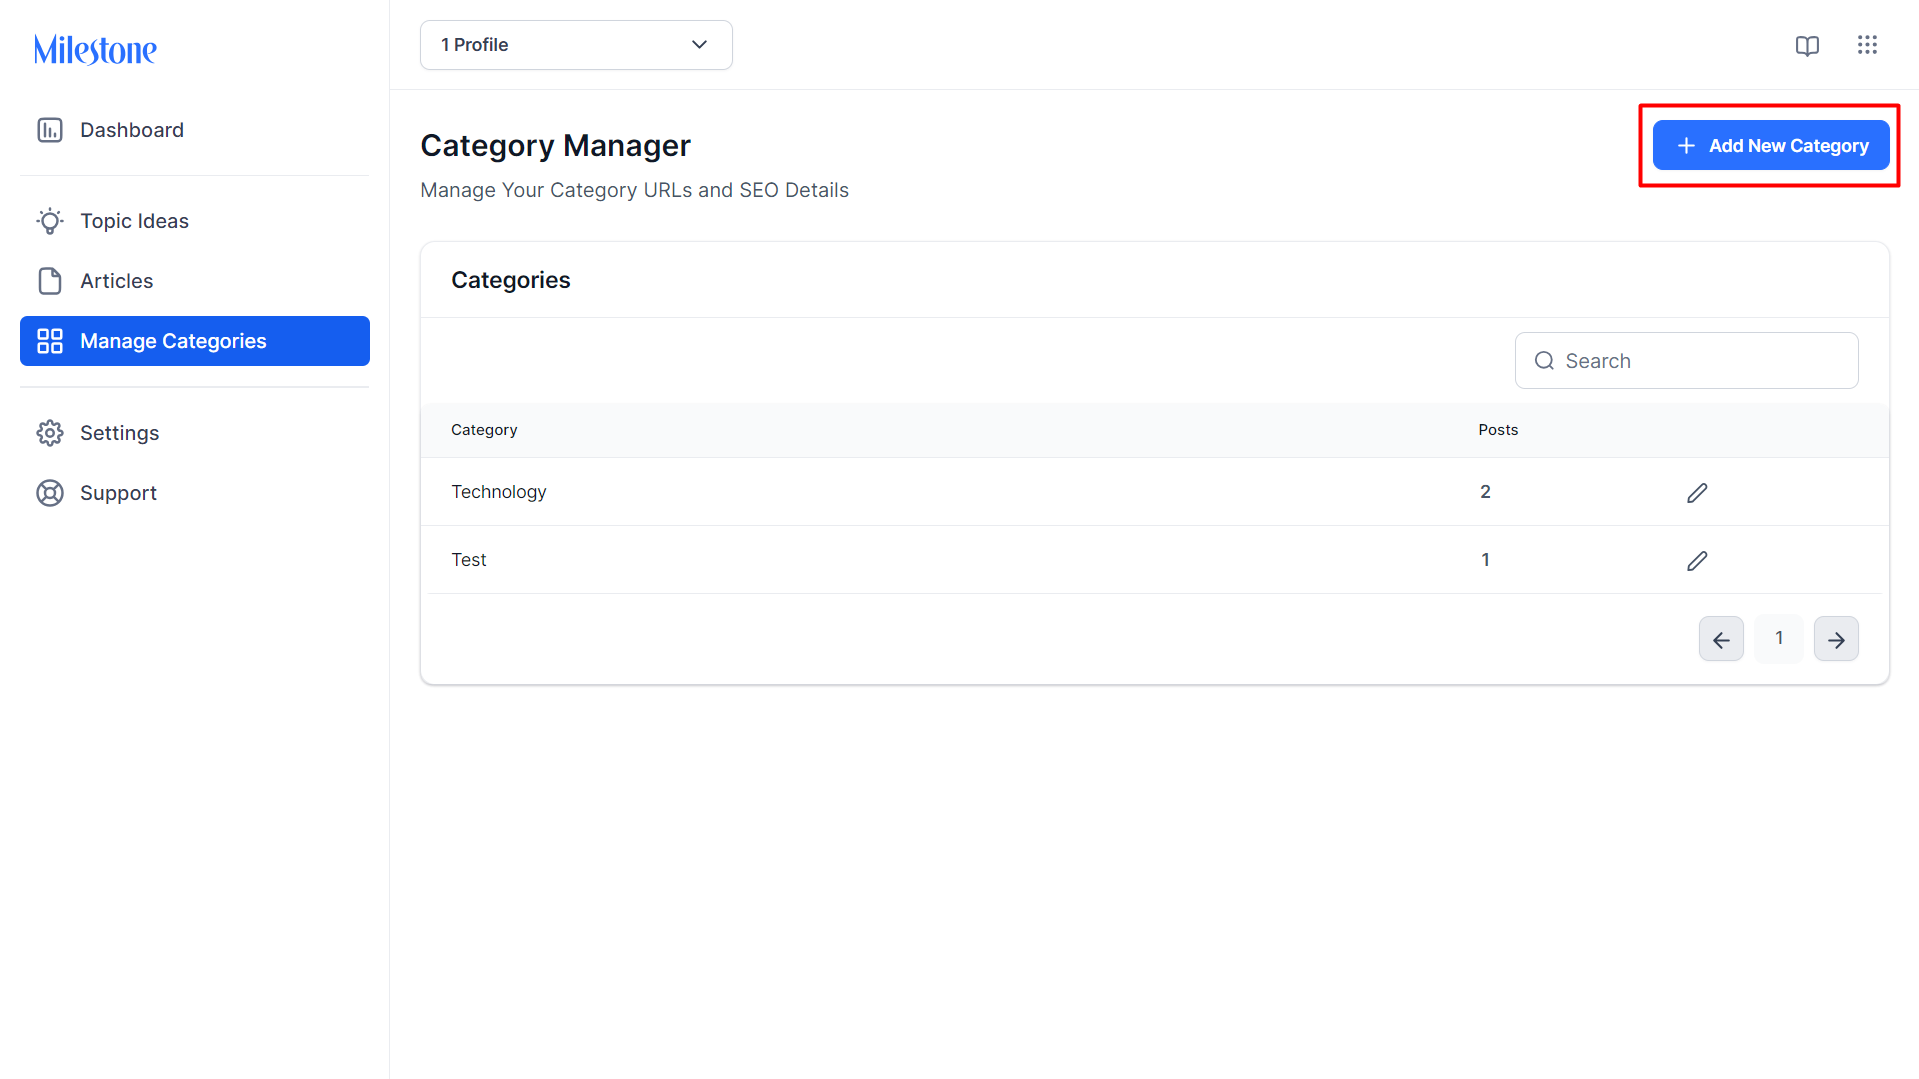The image size is (1919, 1079).
Task: Click the search magnifier icon
Action: pos(1544,361)
